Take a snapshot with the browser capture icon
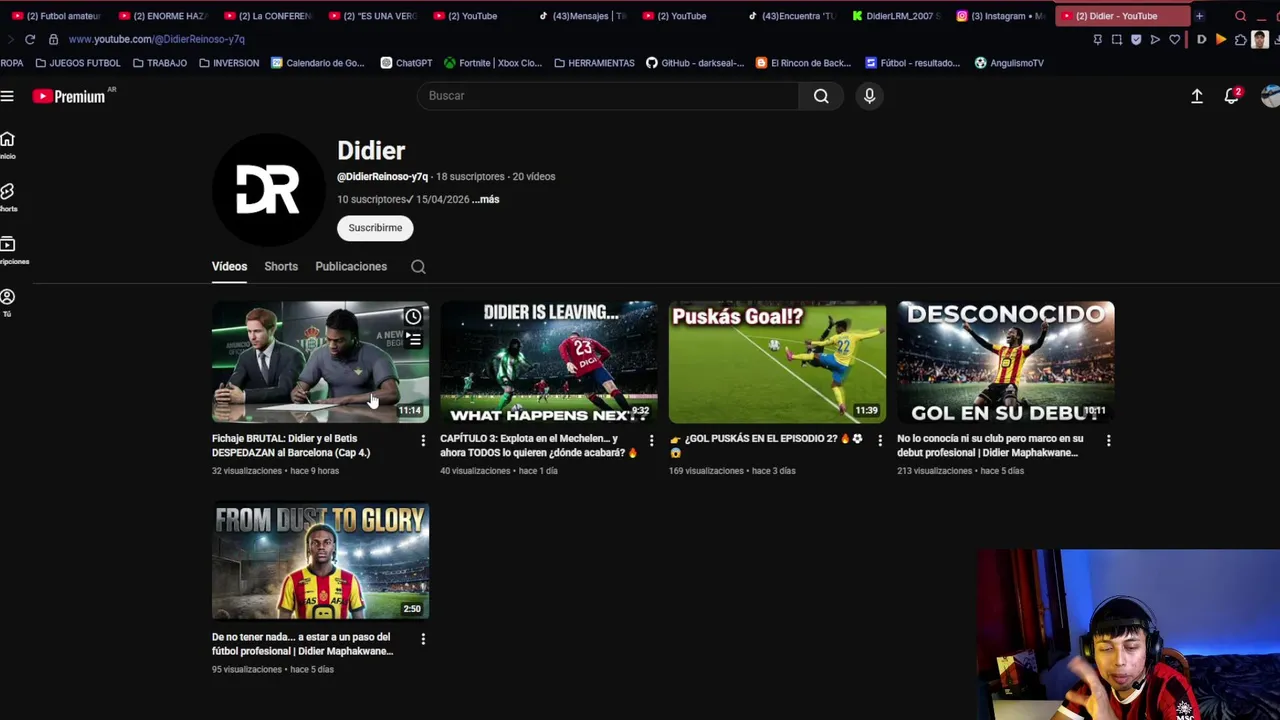Image resolution: width=1280 pixels, height=720 pixels. pos(1116,40)
